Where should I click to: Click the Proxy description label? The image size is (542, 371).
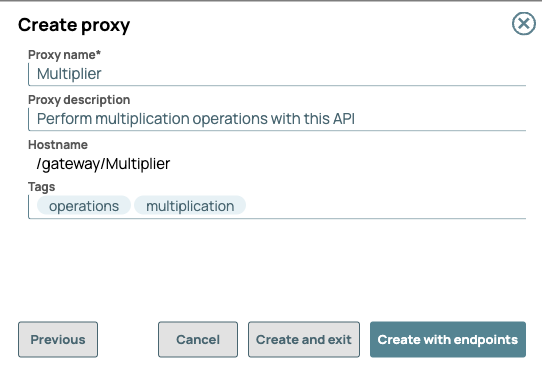[79, 100]
